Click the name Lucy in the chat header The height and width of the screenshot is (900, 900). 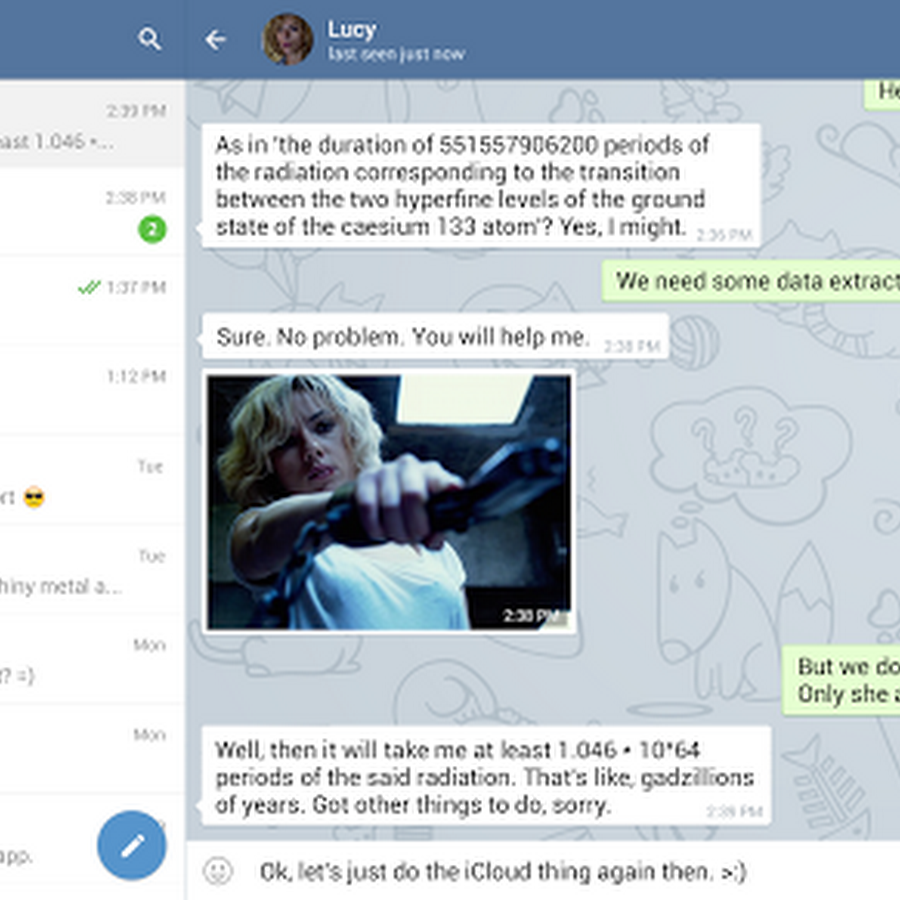click(351, 29)
